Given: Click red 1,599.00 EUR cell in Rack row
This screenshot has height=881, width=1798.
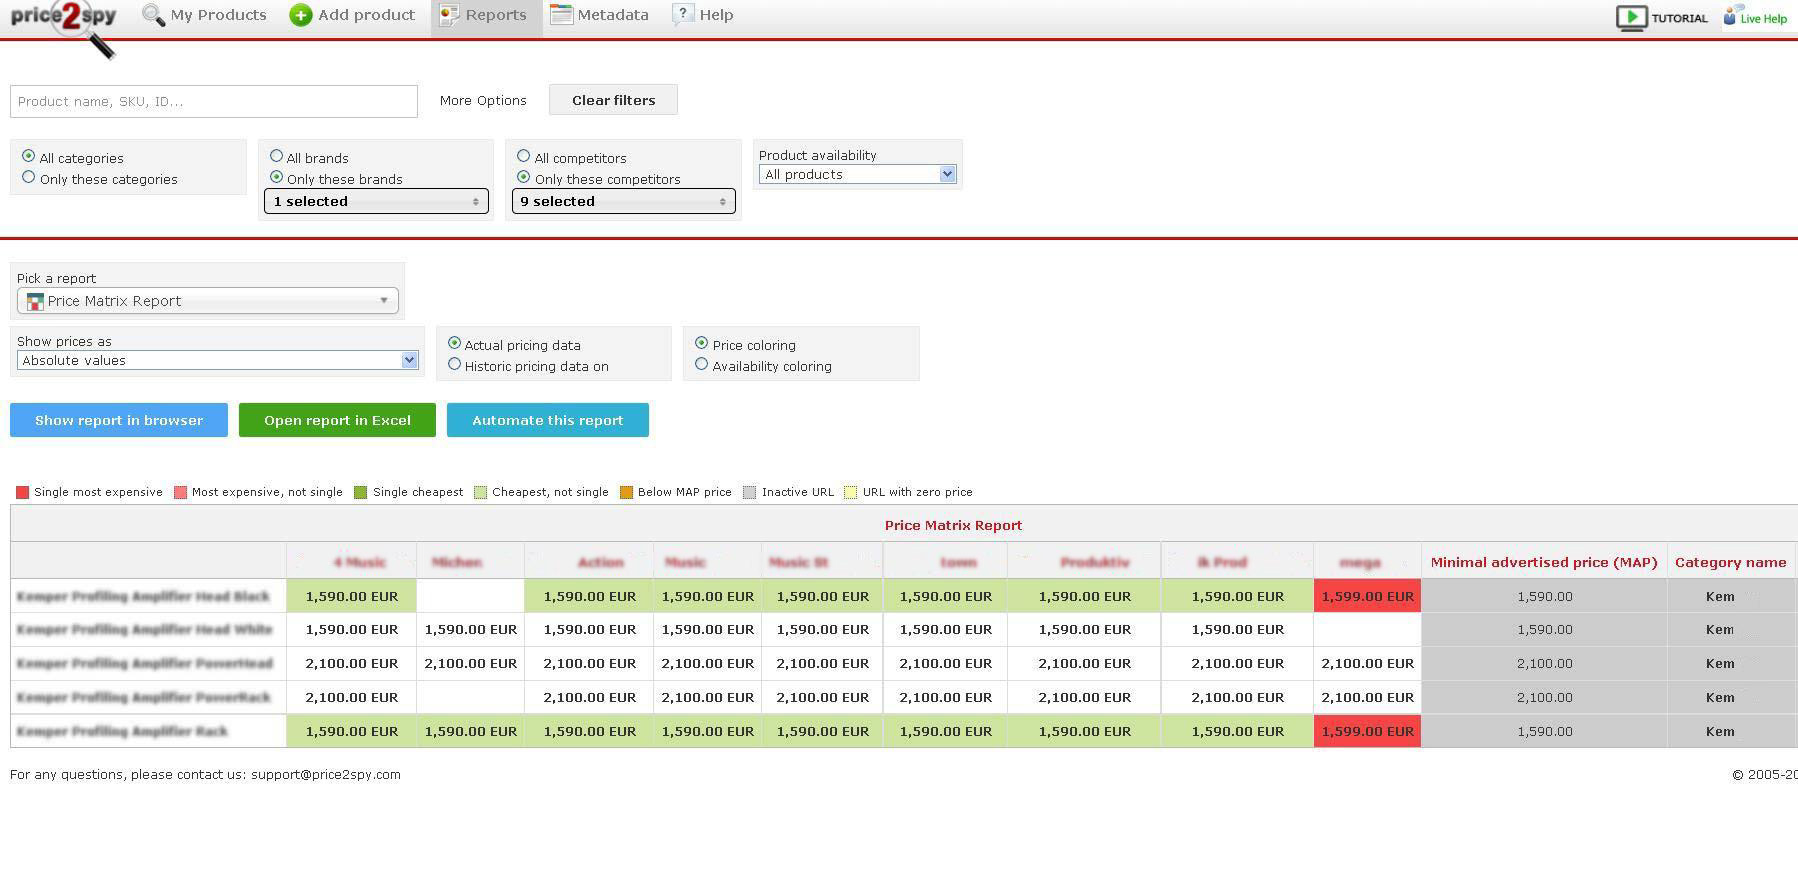Looking at the screenshot, I should tap(1367, 731).
